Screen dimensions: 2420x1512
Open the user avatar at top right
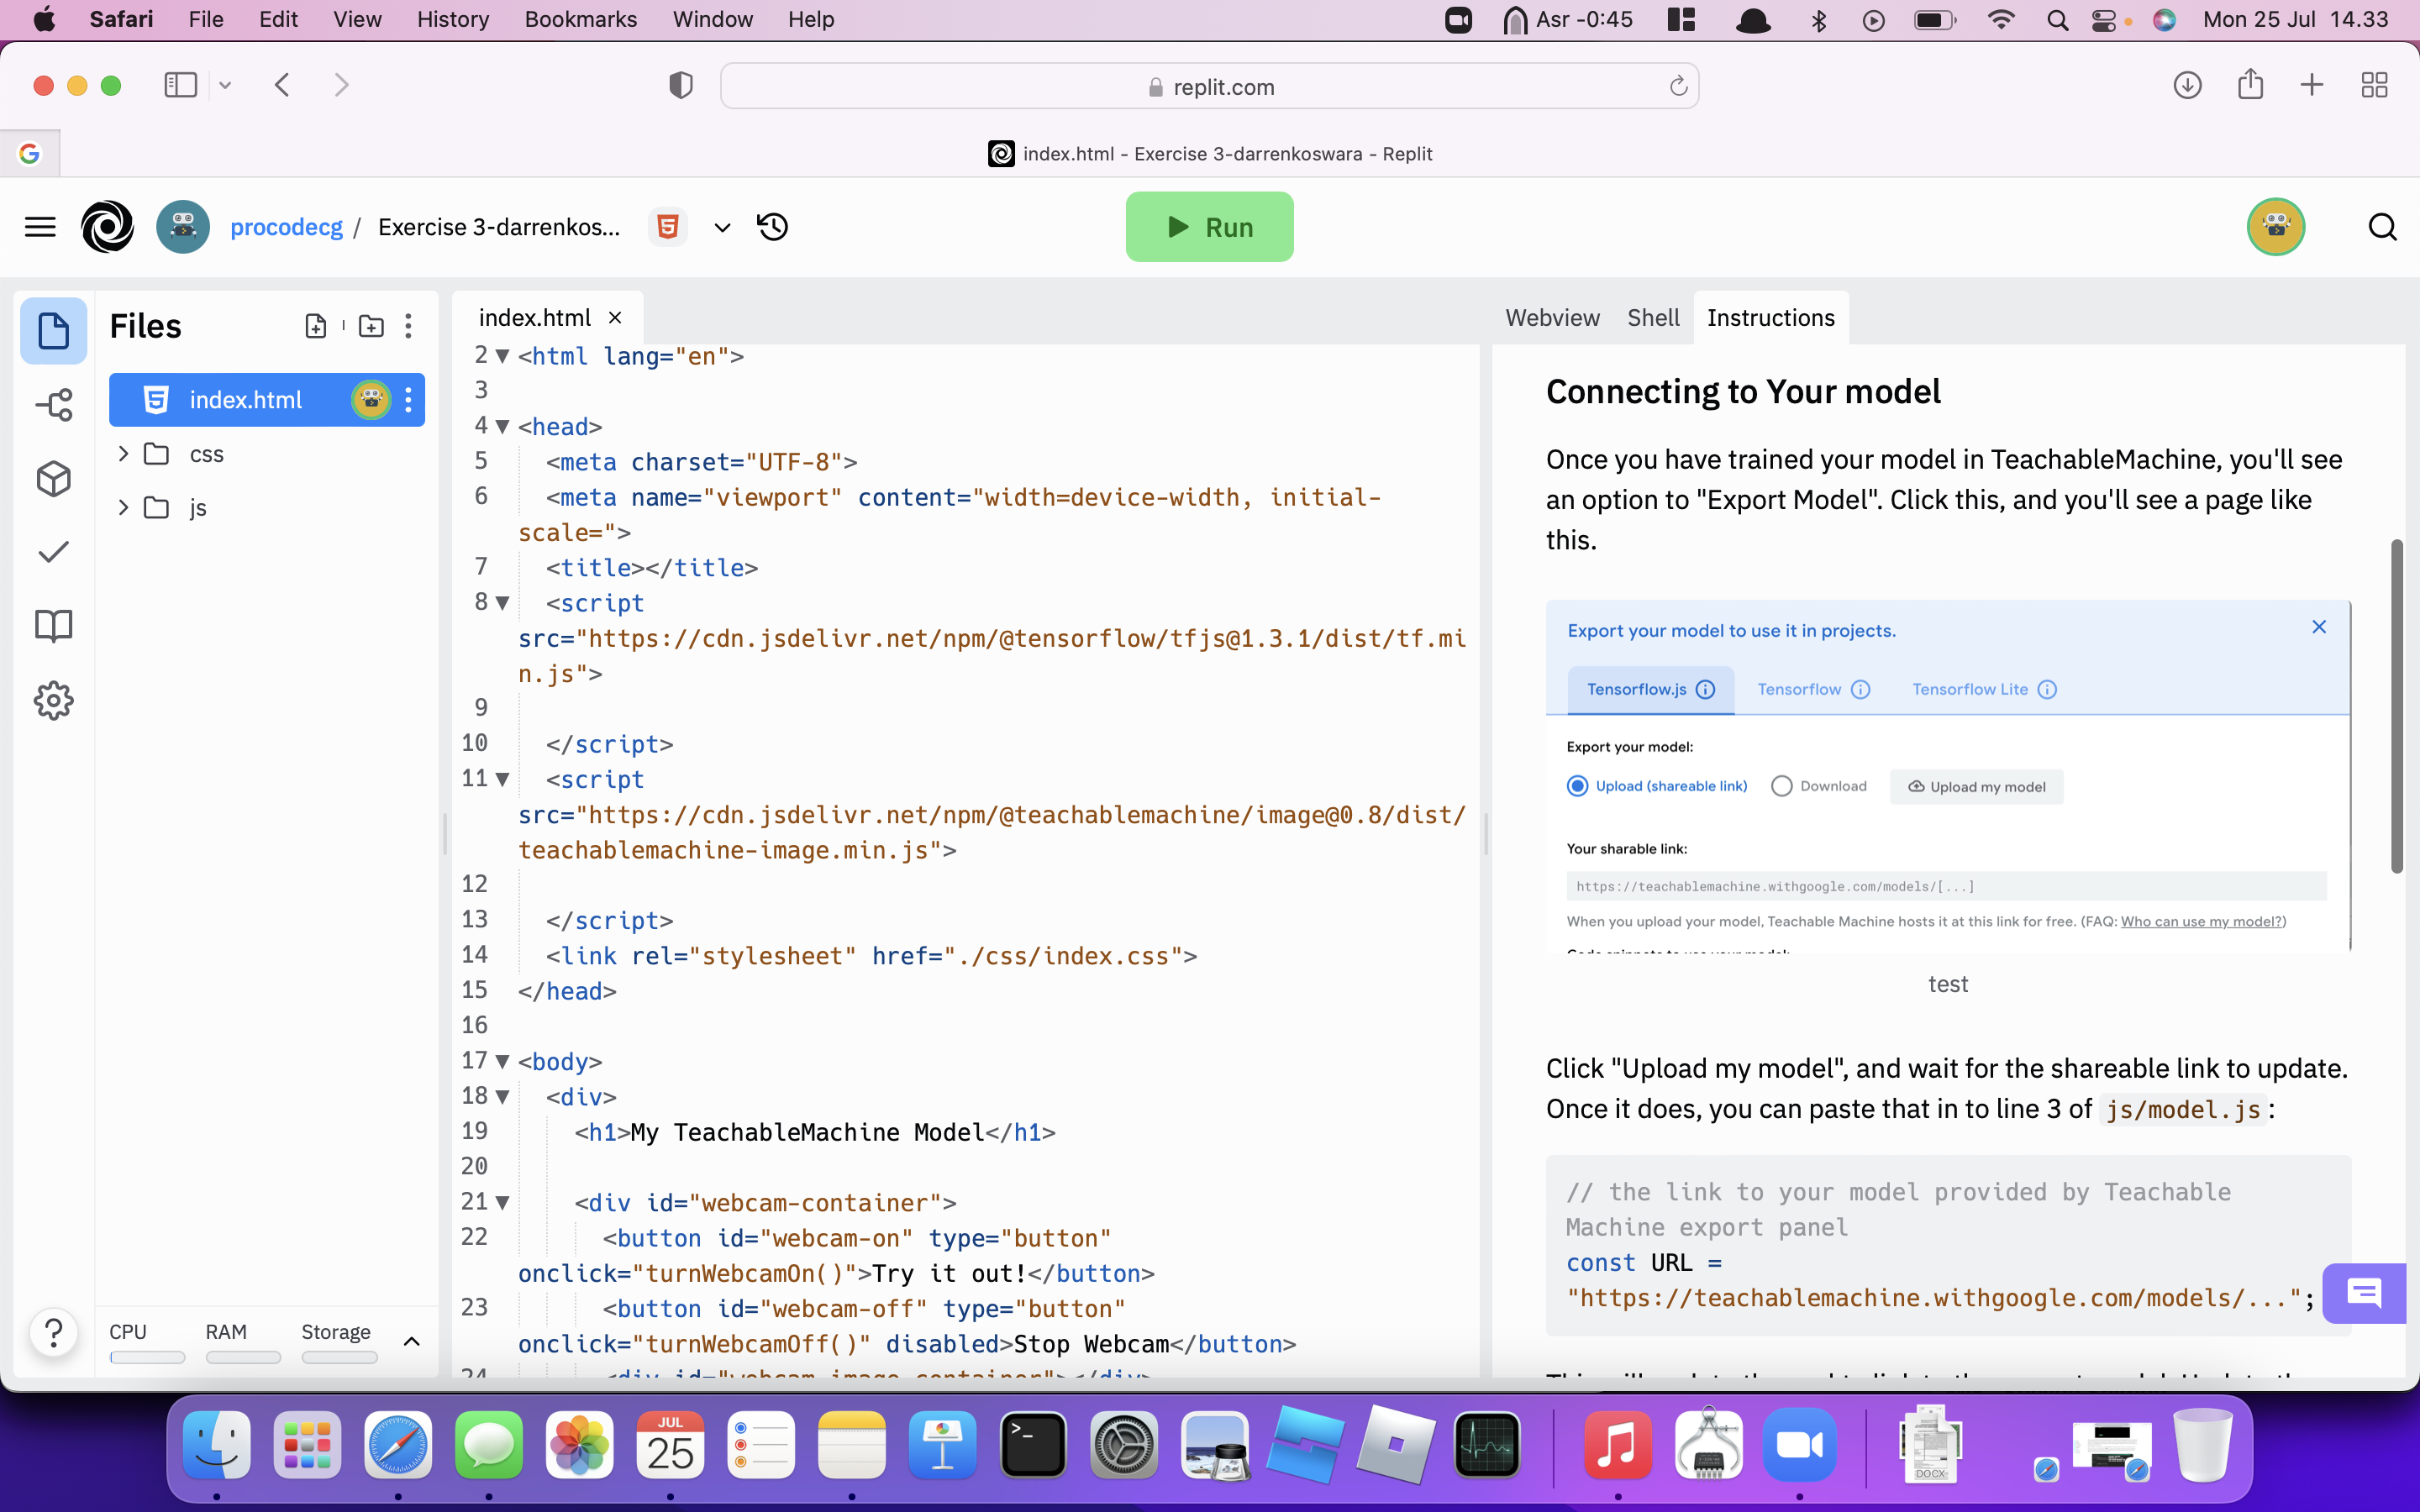click(x=2276, y=227)
